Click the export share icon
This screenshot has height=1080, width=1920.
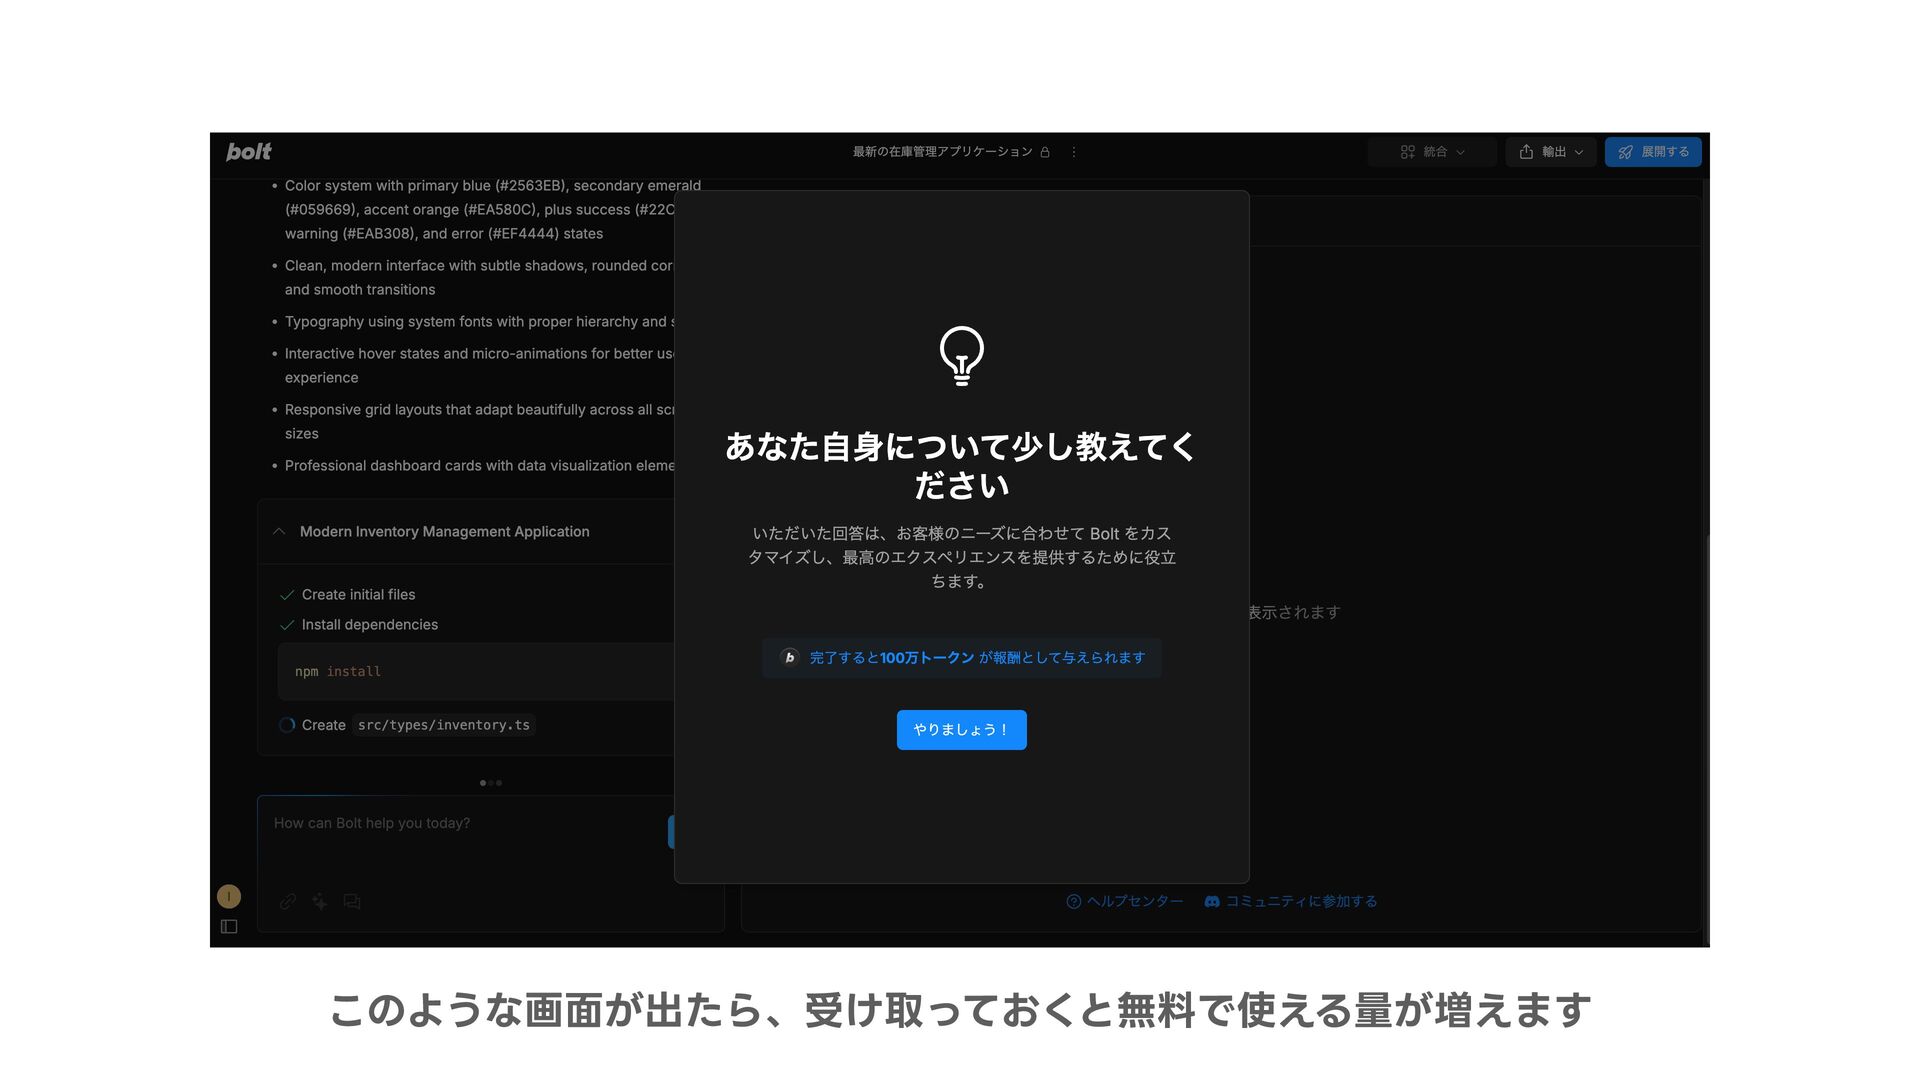coord(1526,152)
